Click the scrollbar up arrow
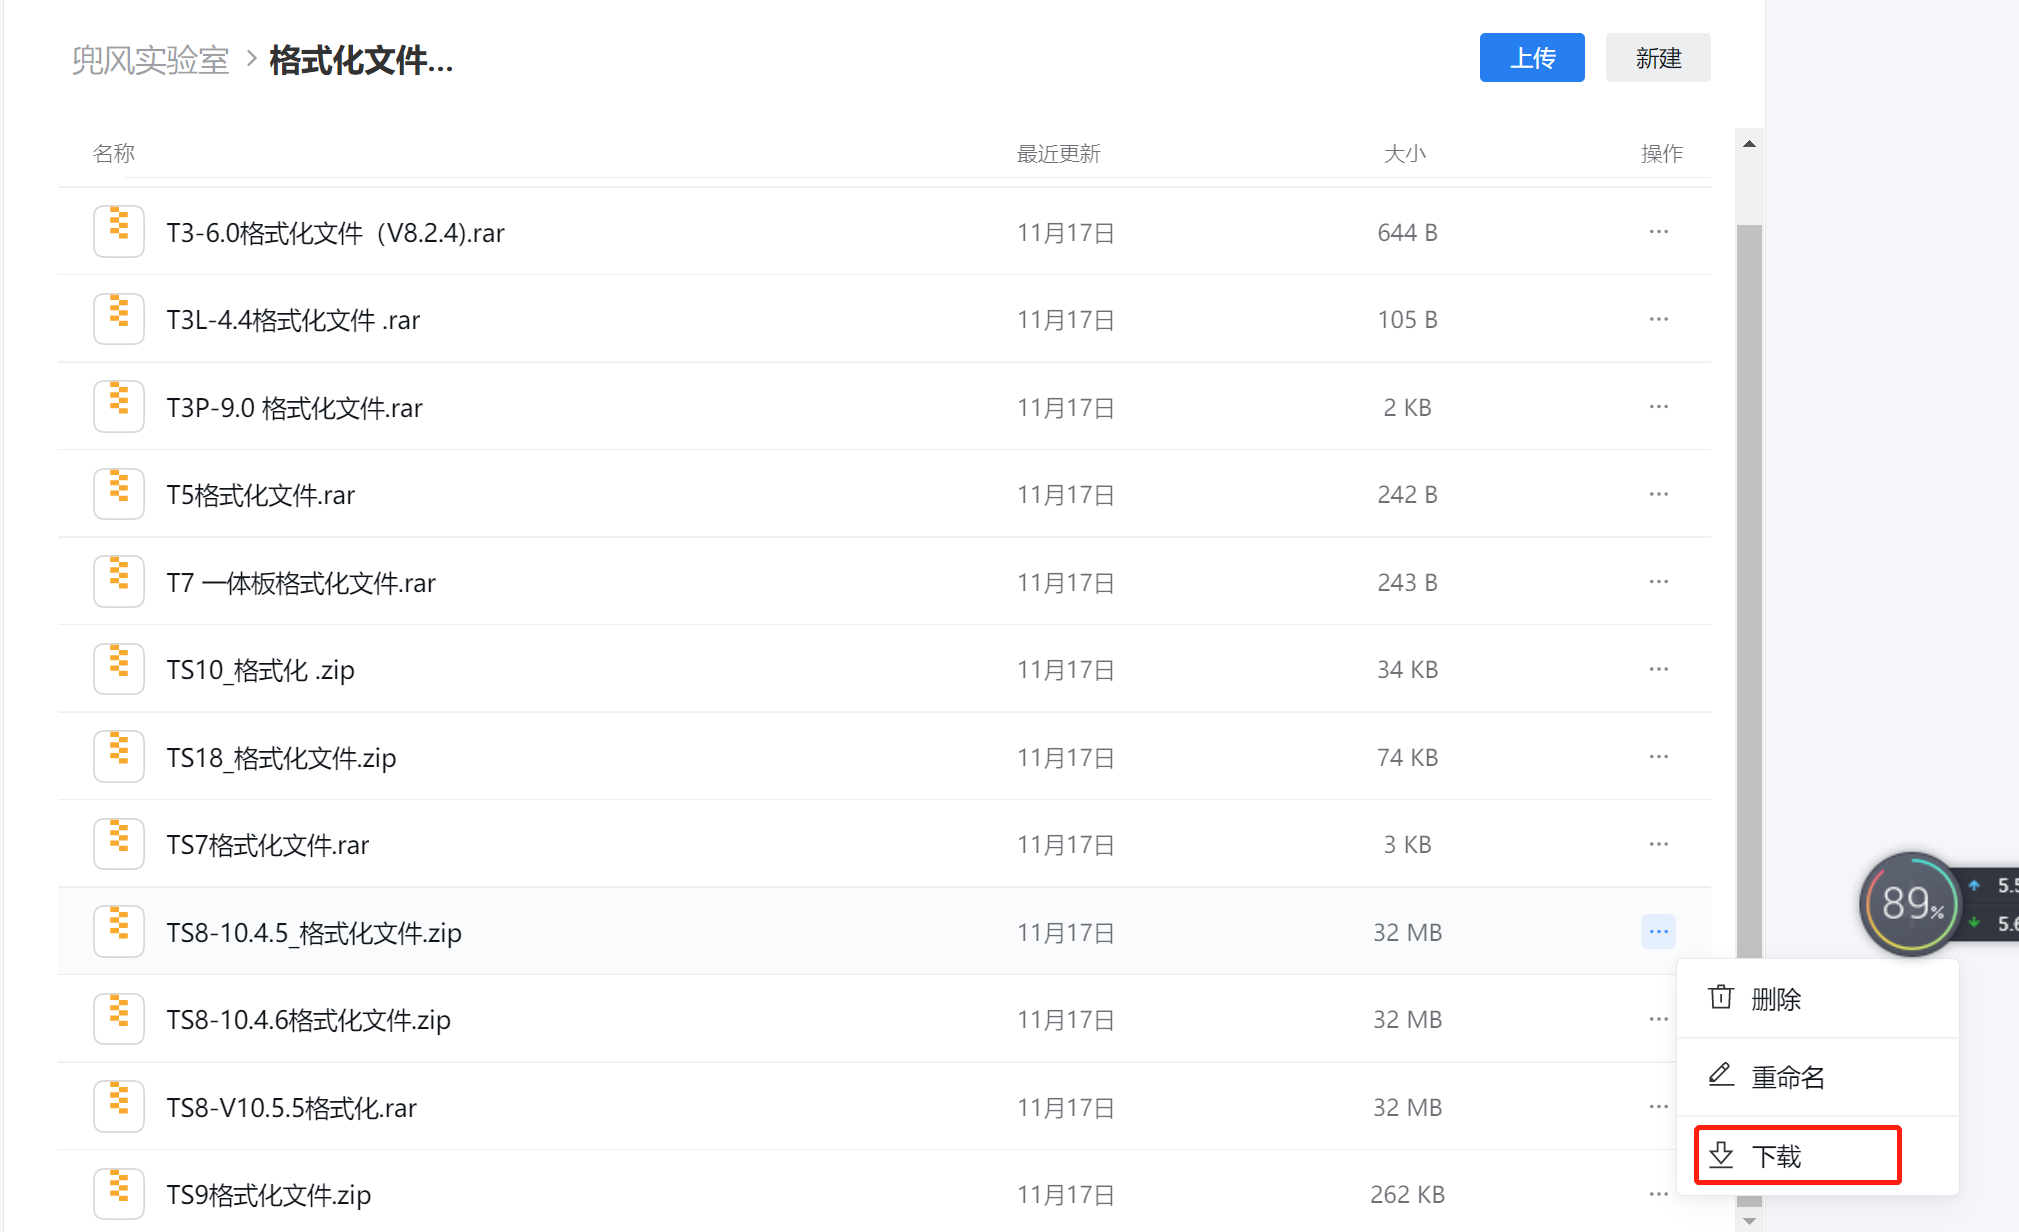The image size is (2019, 1232). [1749, 144]
